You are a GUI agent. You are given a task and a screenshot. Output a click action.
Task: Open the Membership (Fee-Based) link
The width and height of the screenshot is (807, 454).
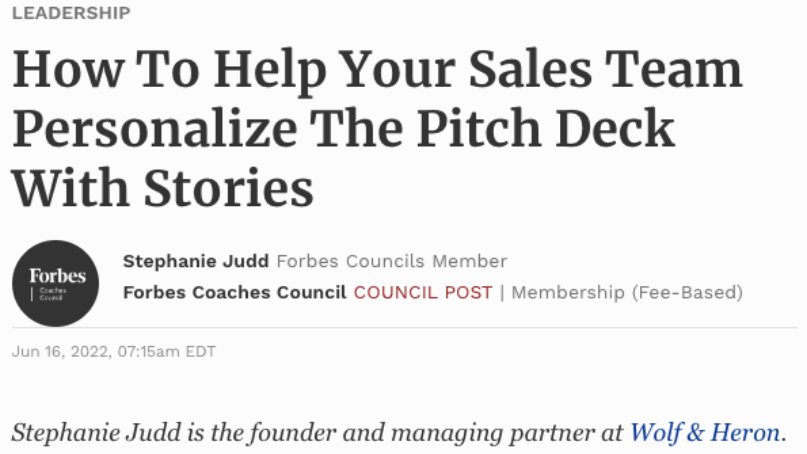pos(627,293)
